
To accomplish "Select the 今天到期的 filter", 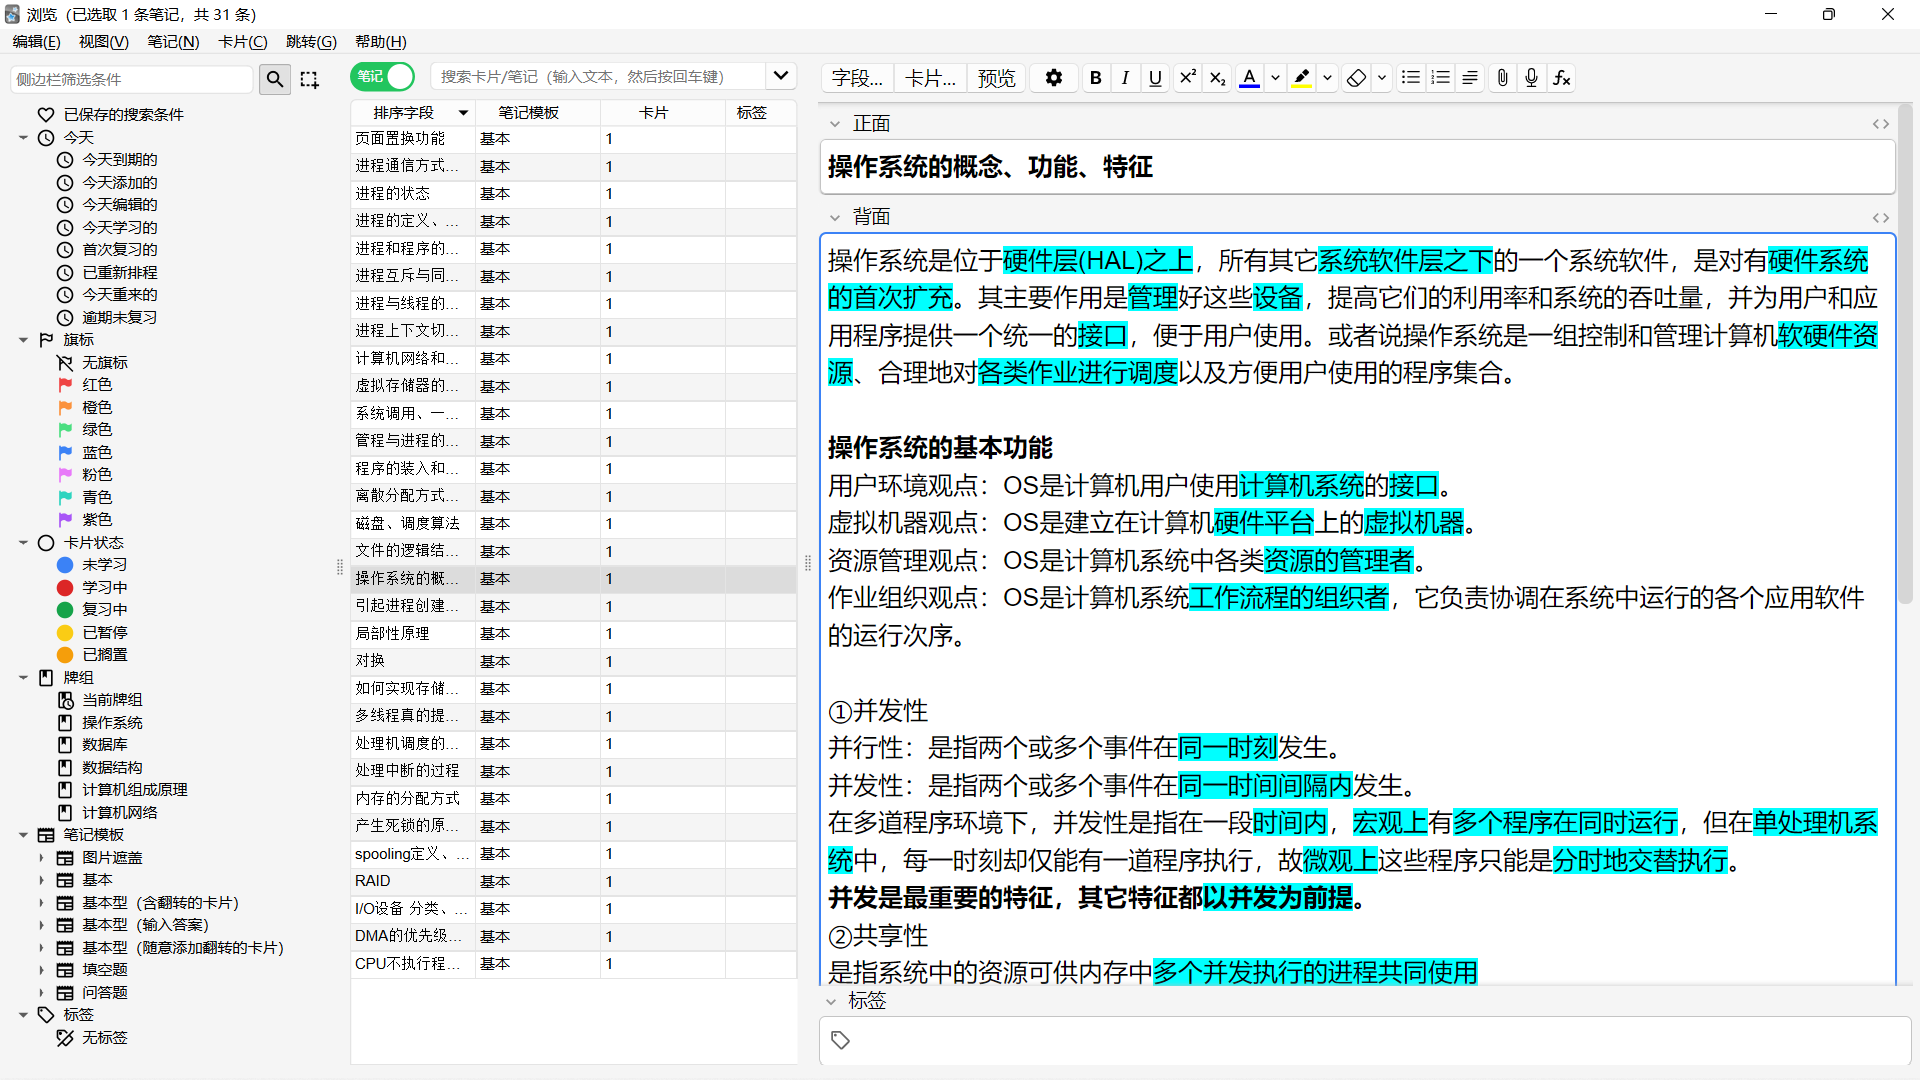I will point(119,160).
